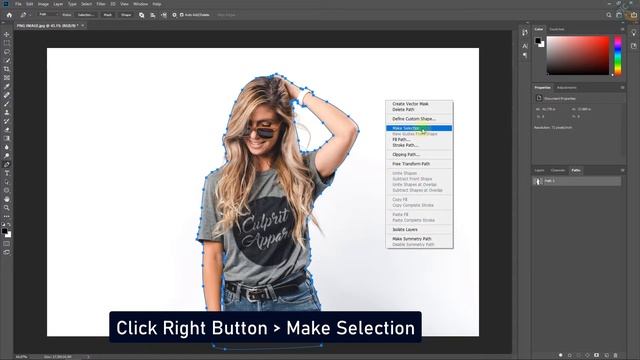Toggle Quick Mask mode in the toolbox
This screenshot has width=640, height=360.
(x=7, y=244)
